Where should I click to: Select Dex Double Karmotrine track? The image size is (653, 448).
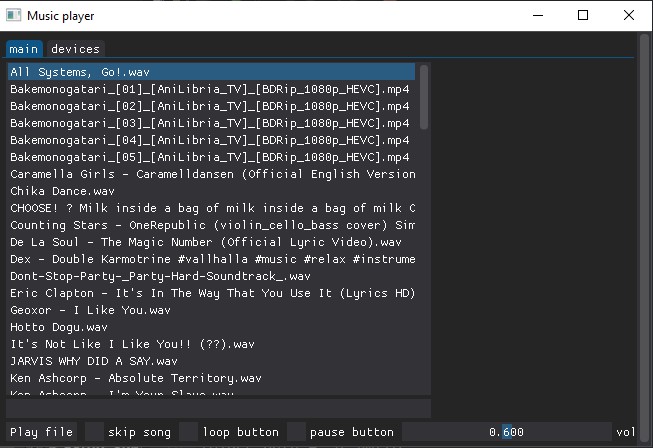pyautogui.click(x=211, y=259)
